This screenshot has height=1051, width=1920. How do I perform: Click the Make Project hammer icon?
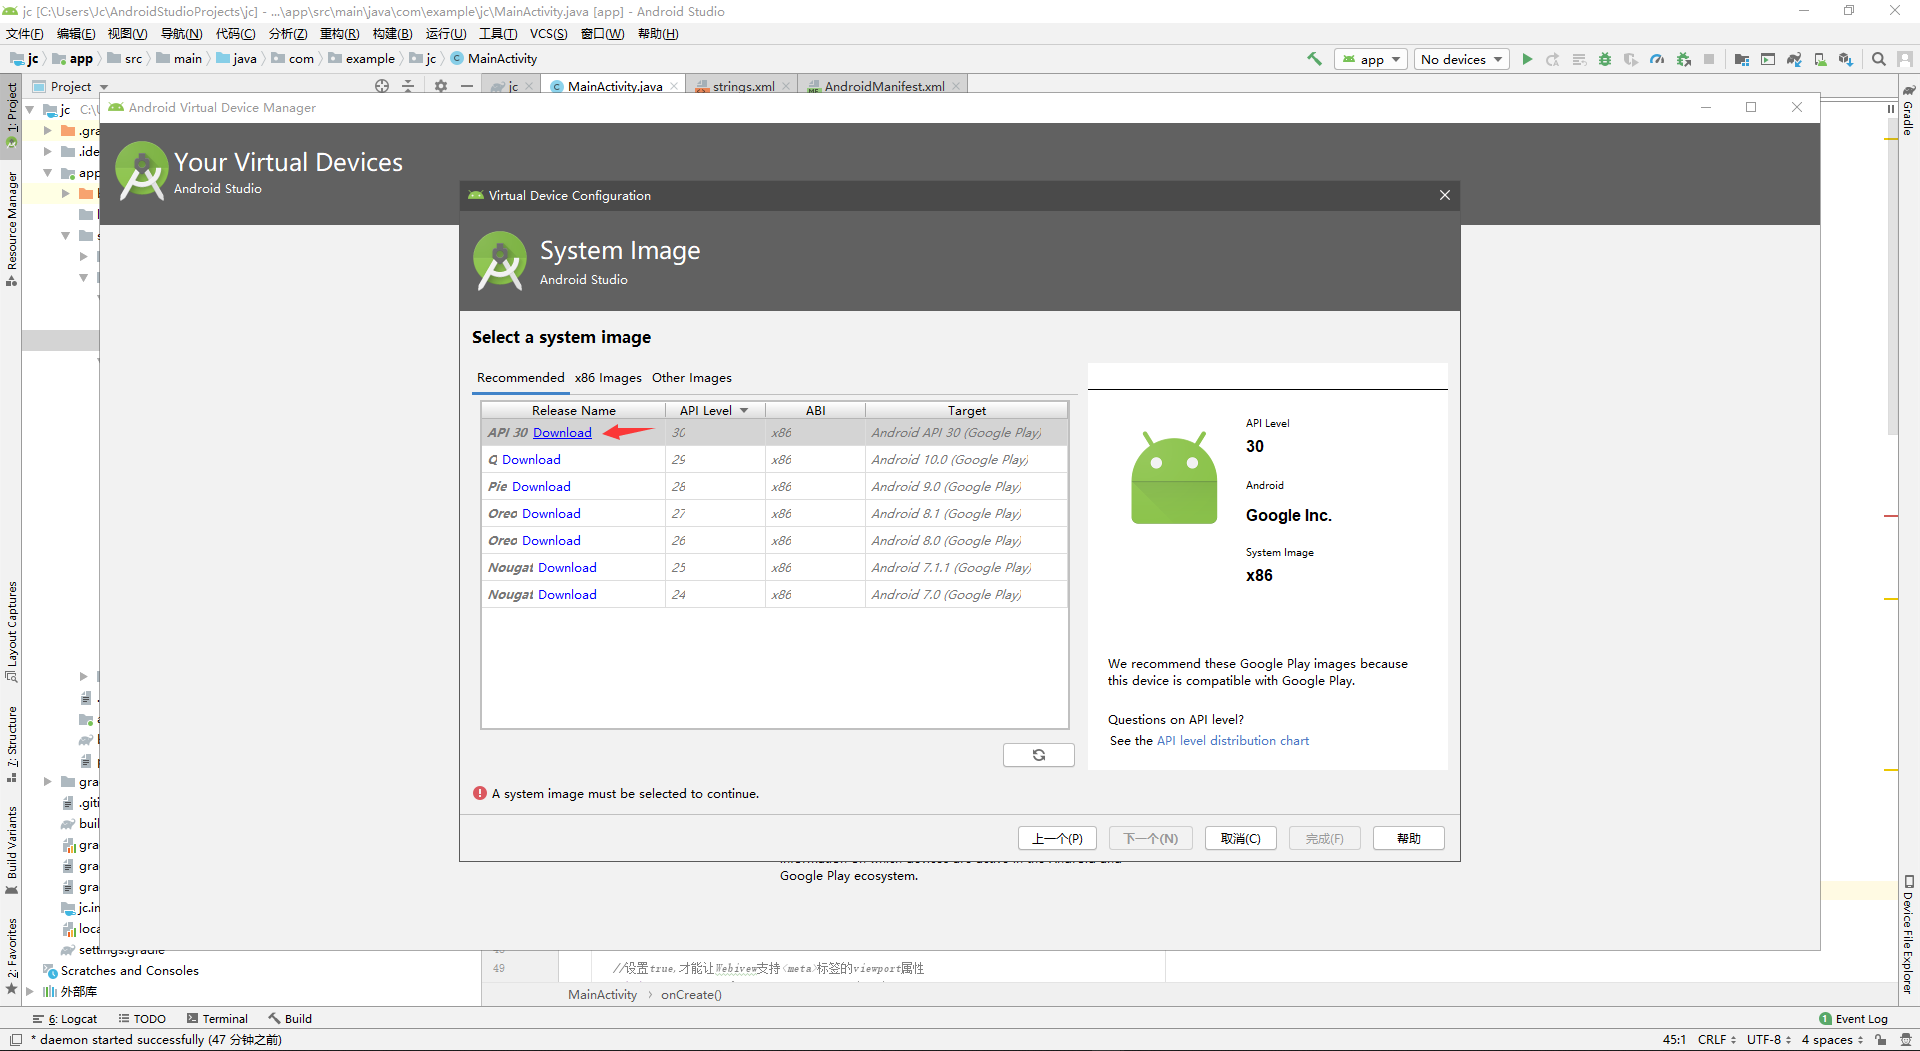click(1314, 59)
